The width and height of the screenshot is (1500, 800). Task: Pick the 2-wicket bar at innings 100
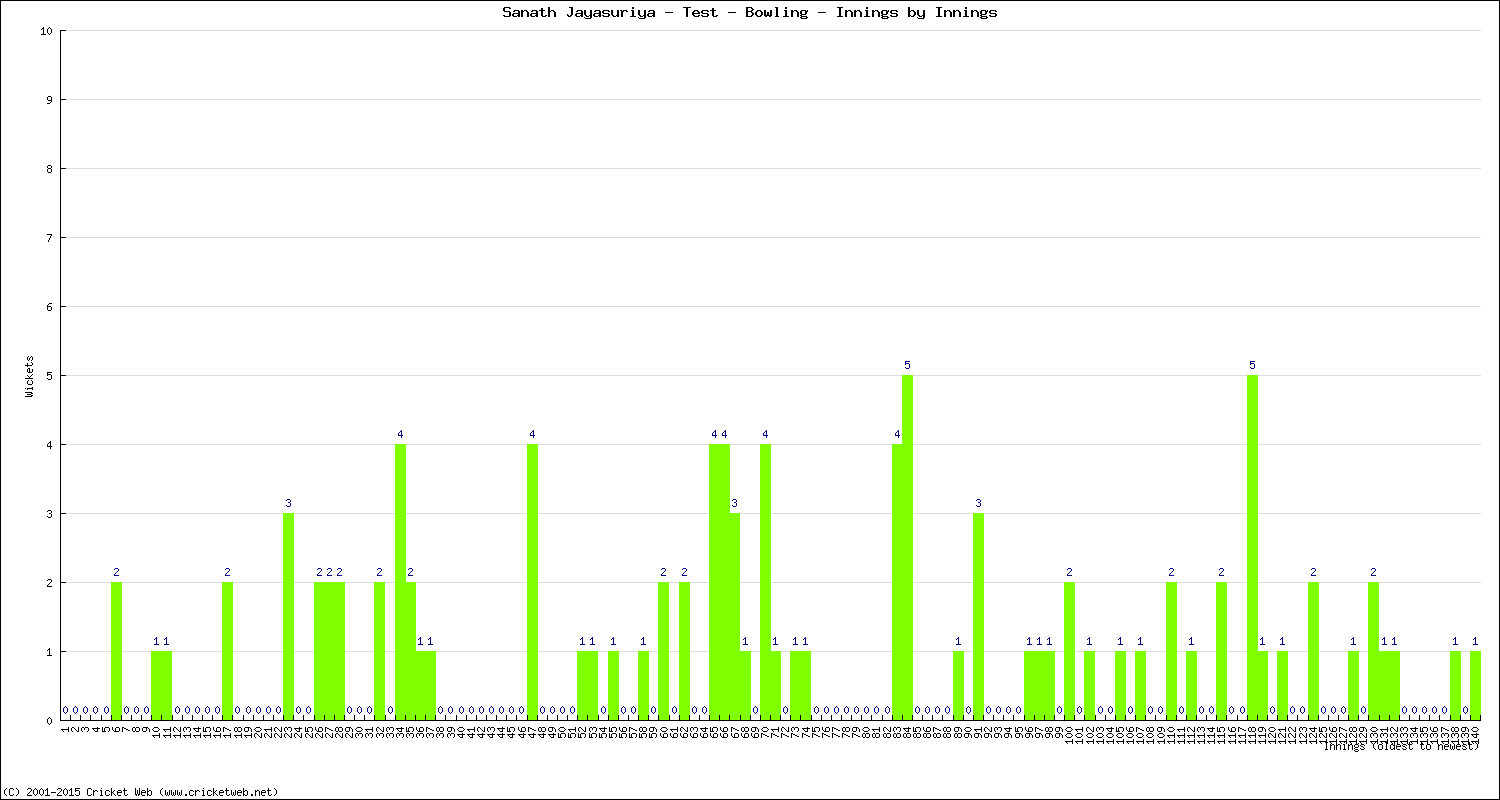point(1069,651)
